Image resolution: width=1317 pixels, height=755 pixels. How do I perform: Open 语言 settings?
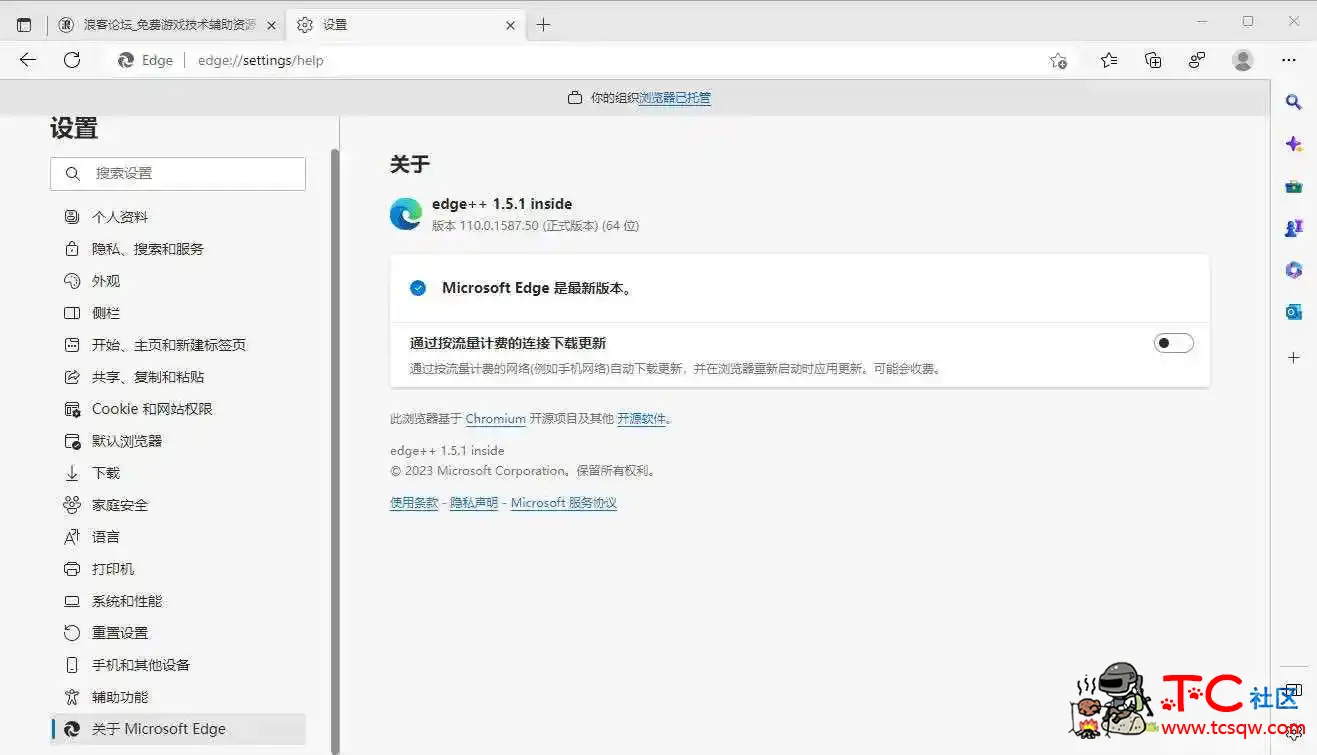178,537
